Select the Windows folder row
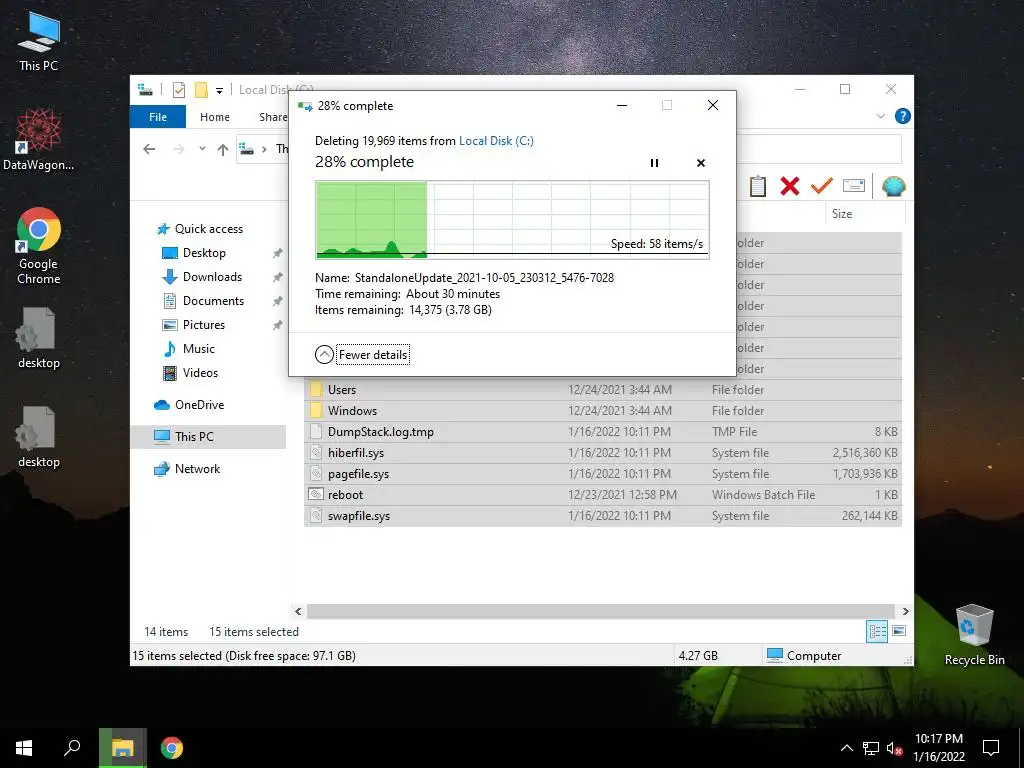The width and height of the screenshot is (1024, 768). tap(603, 411)
